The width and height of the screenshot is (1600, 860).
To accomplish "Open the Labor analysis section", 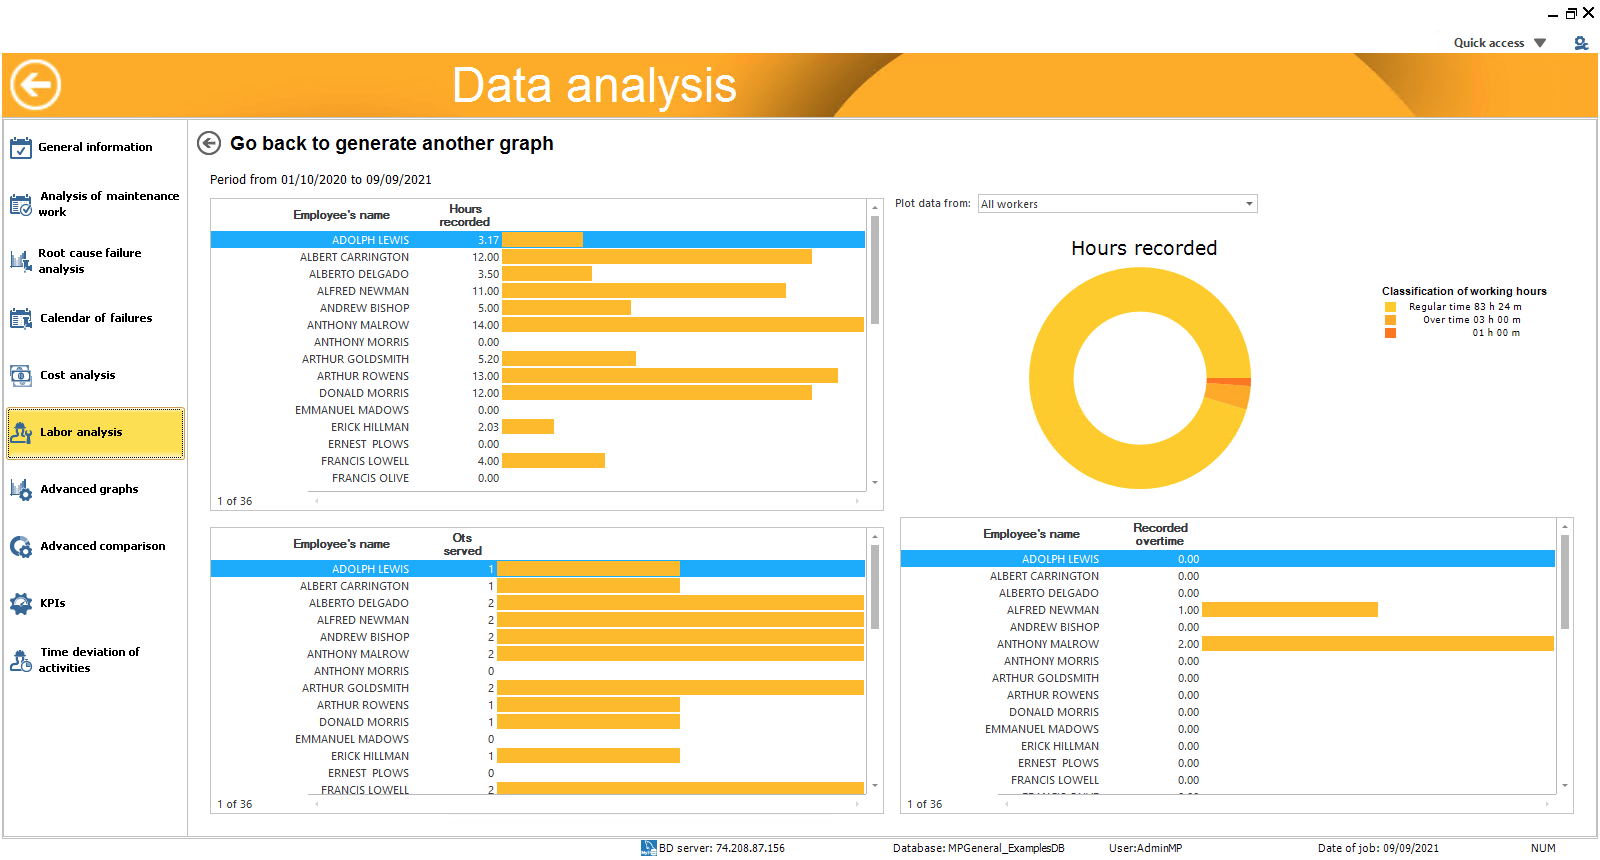I will (96, 433).
